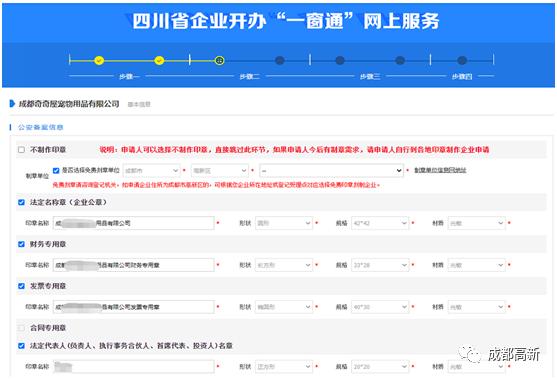Viewport: 557px width, 379px height.
Task: Uncheck the 发票专用章 checkbox
Action: (21, 286)
